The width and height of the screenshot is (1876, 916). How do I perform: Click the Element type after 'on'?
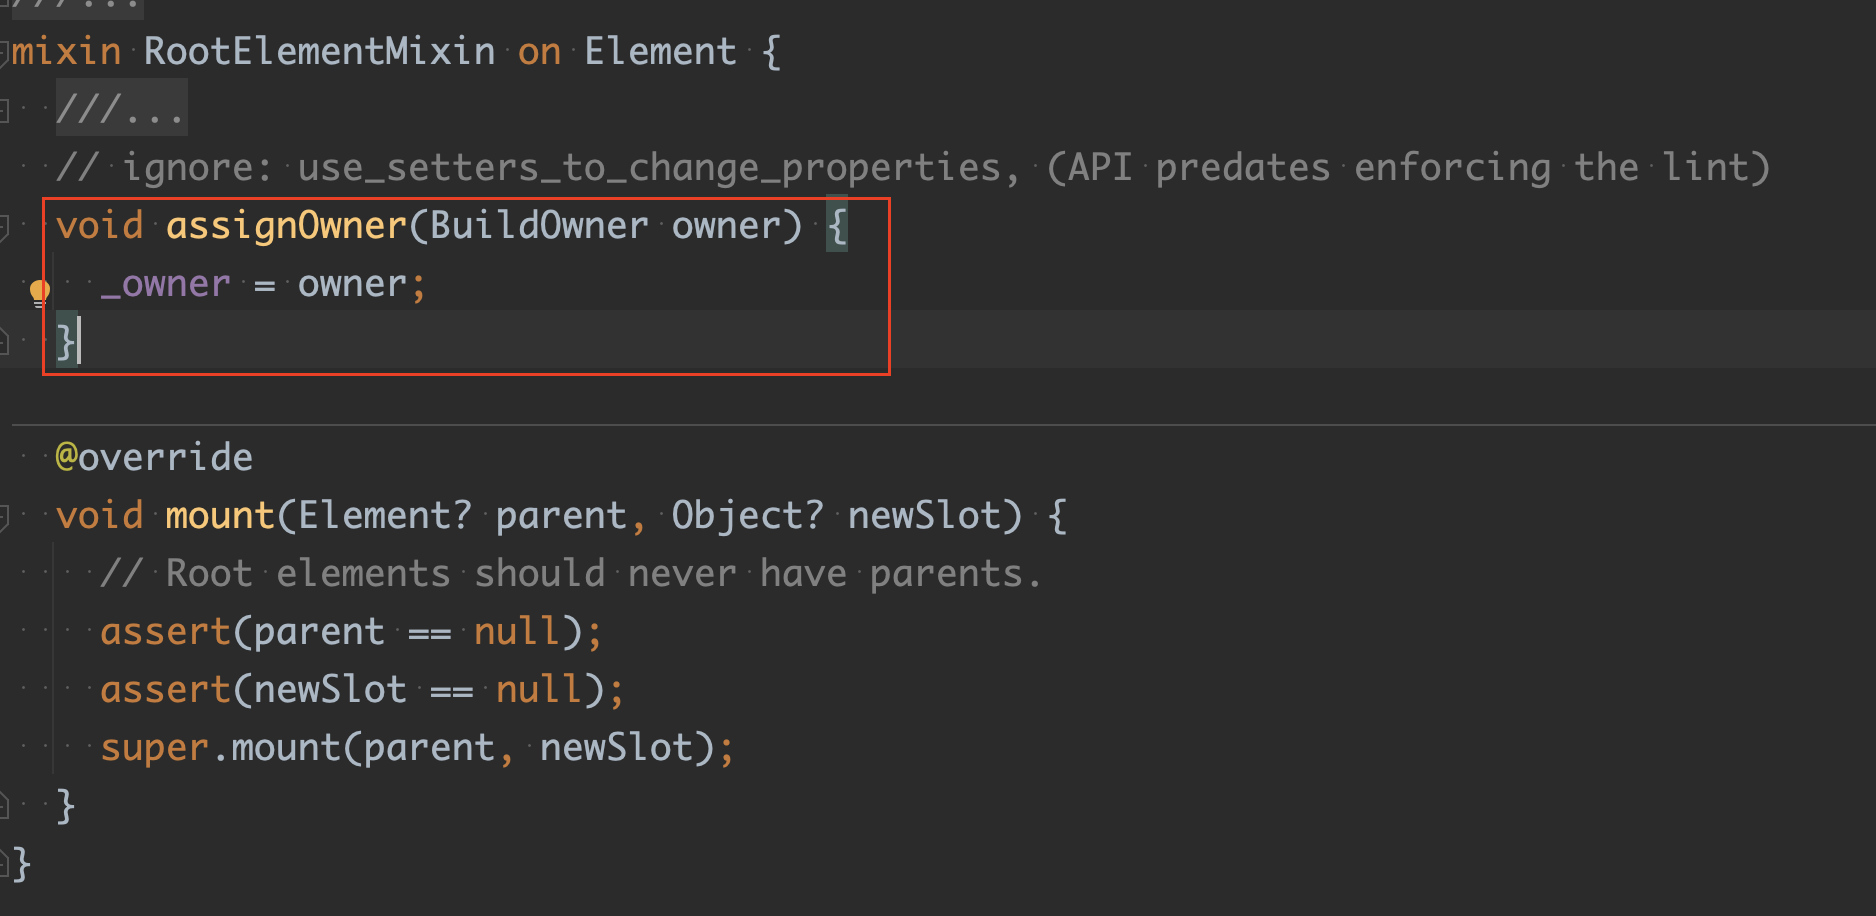point(660,51)
